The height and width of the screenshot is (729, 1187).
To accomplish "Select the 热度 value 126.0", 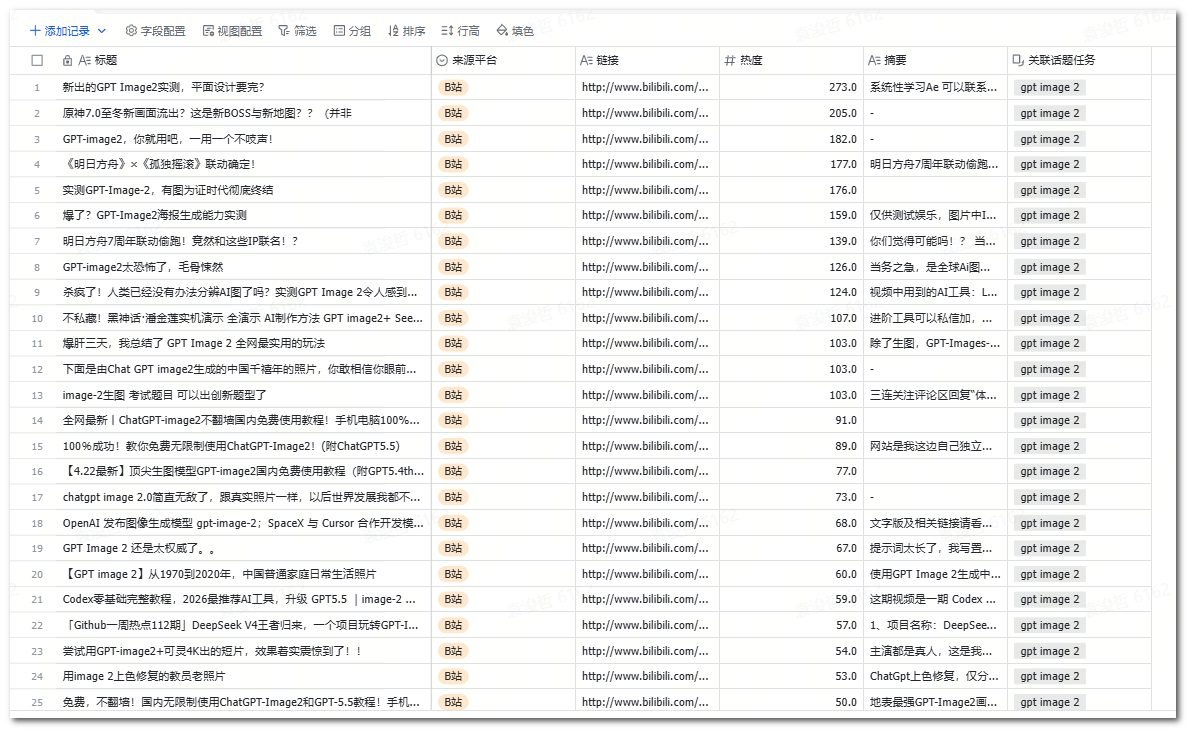I will [x=843, y=267].
